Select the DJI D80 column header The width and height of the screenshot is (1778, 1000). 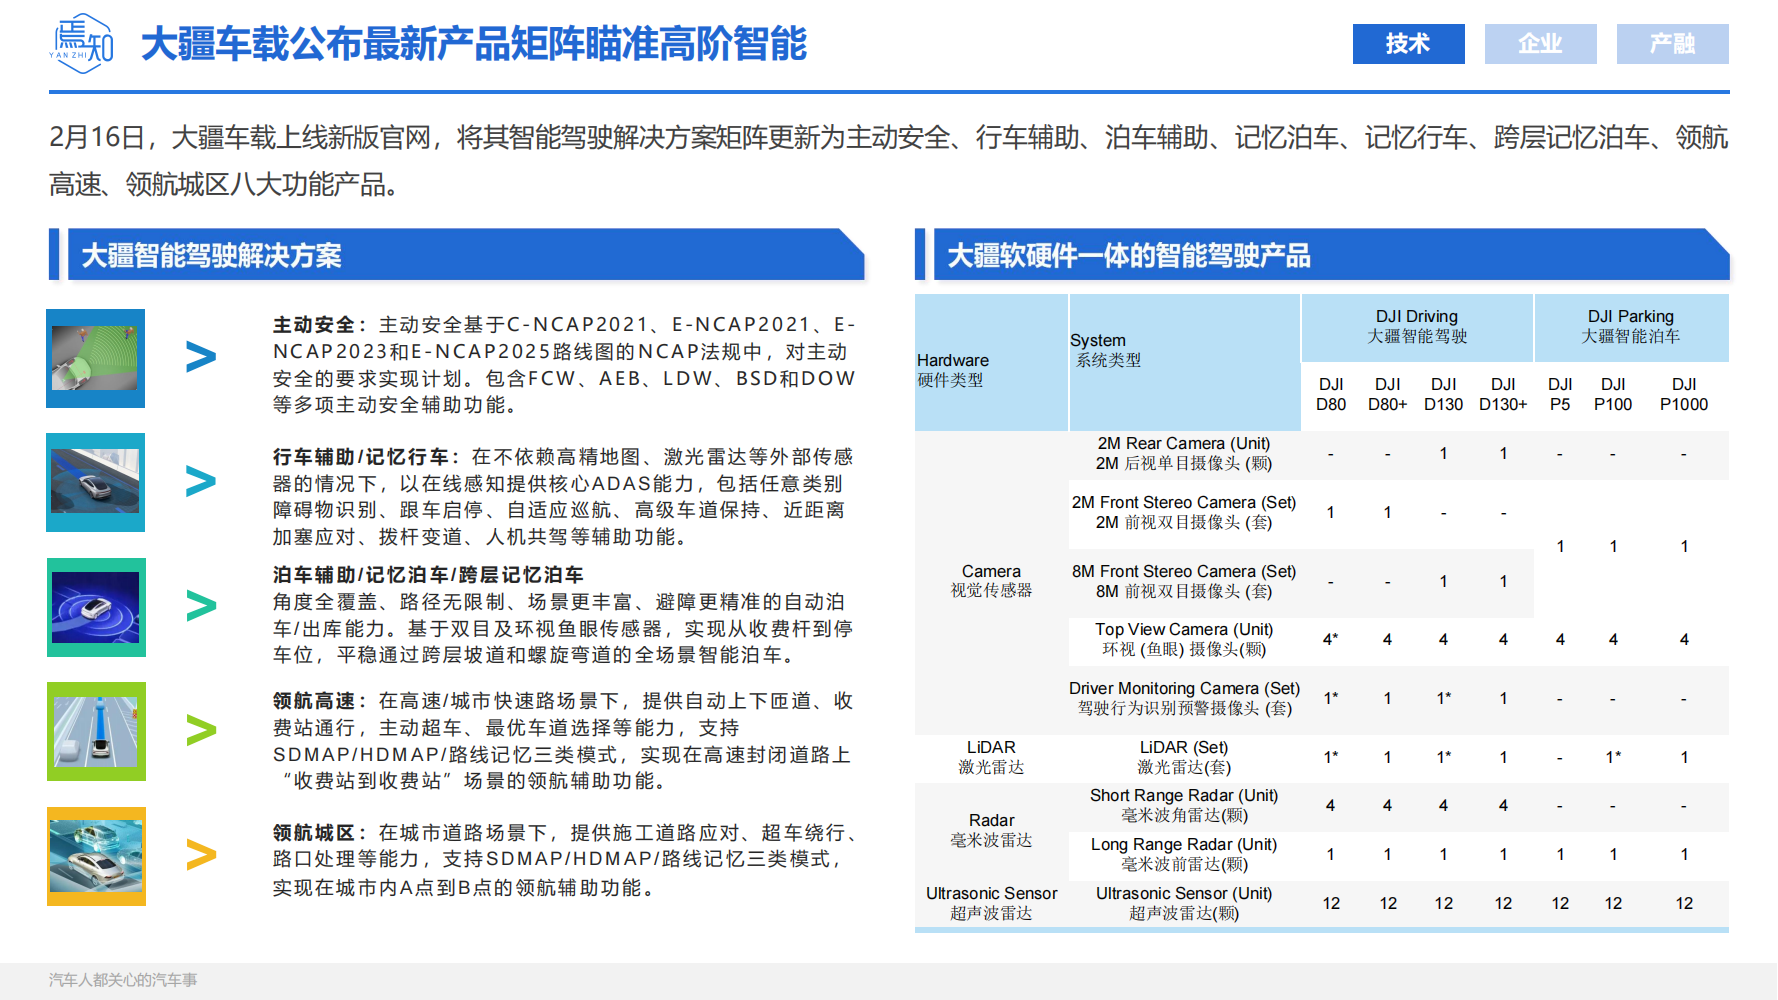point(1331,394)
